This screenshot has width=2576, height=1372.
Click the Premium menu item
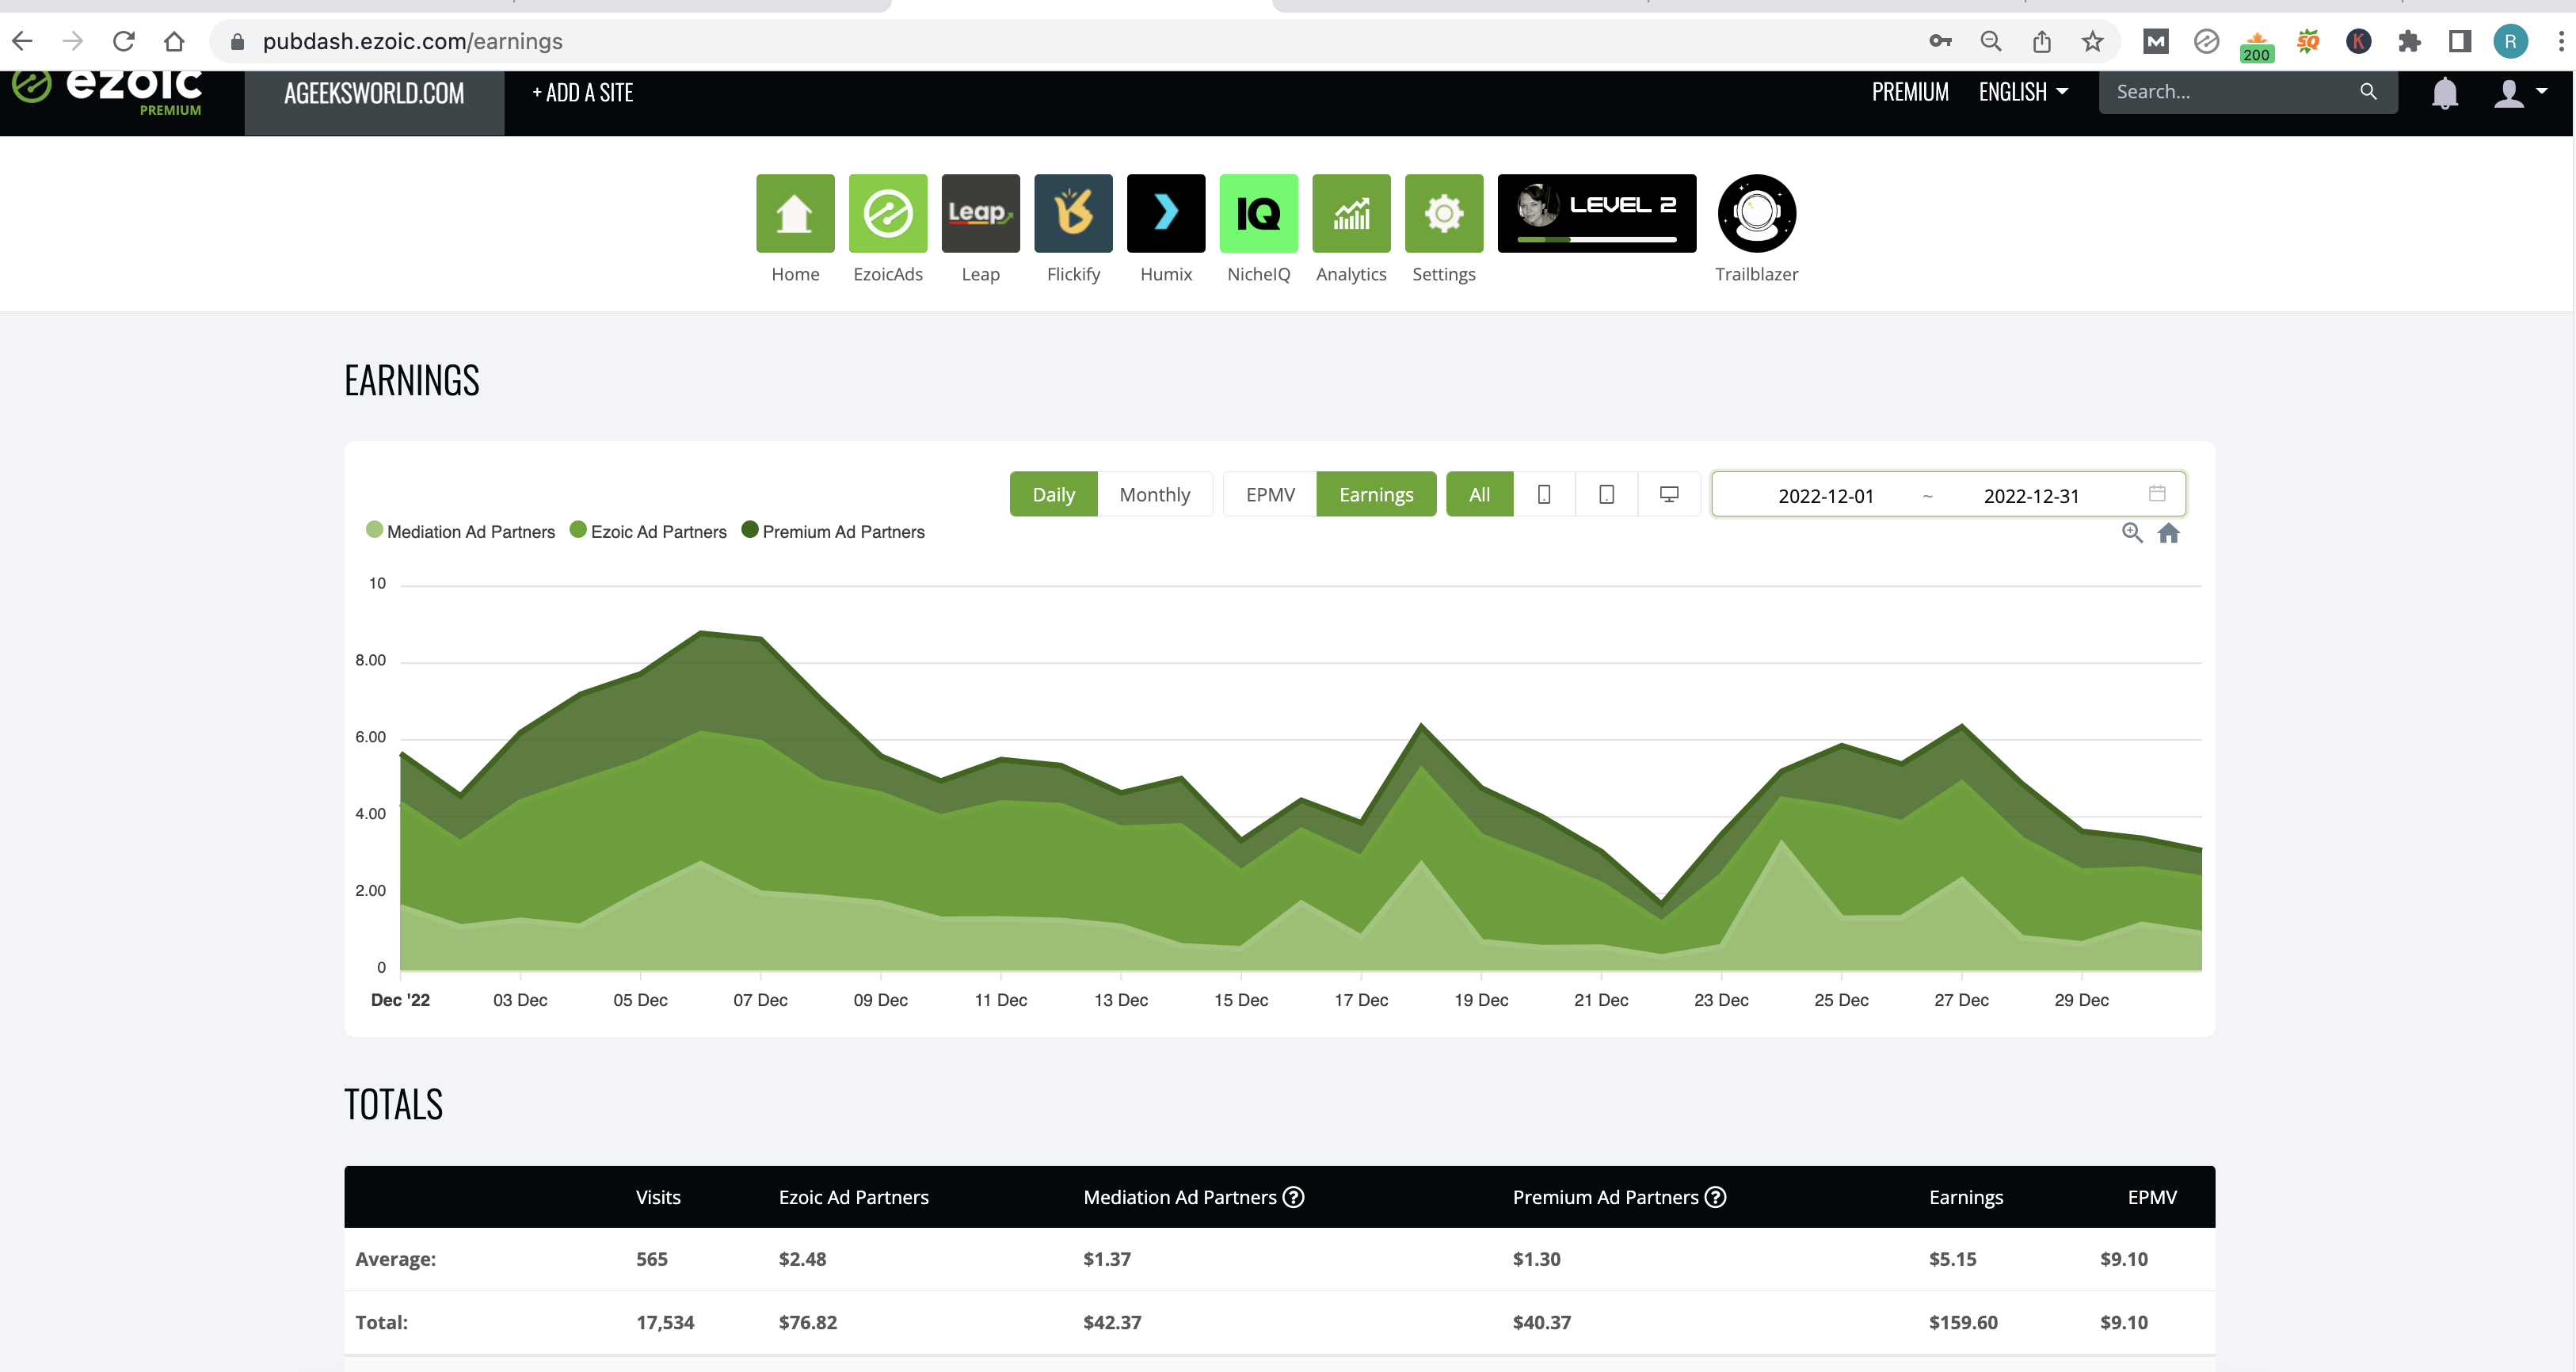1910,92
